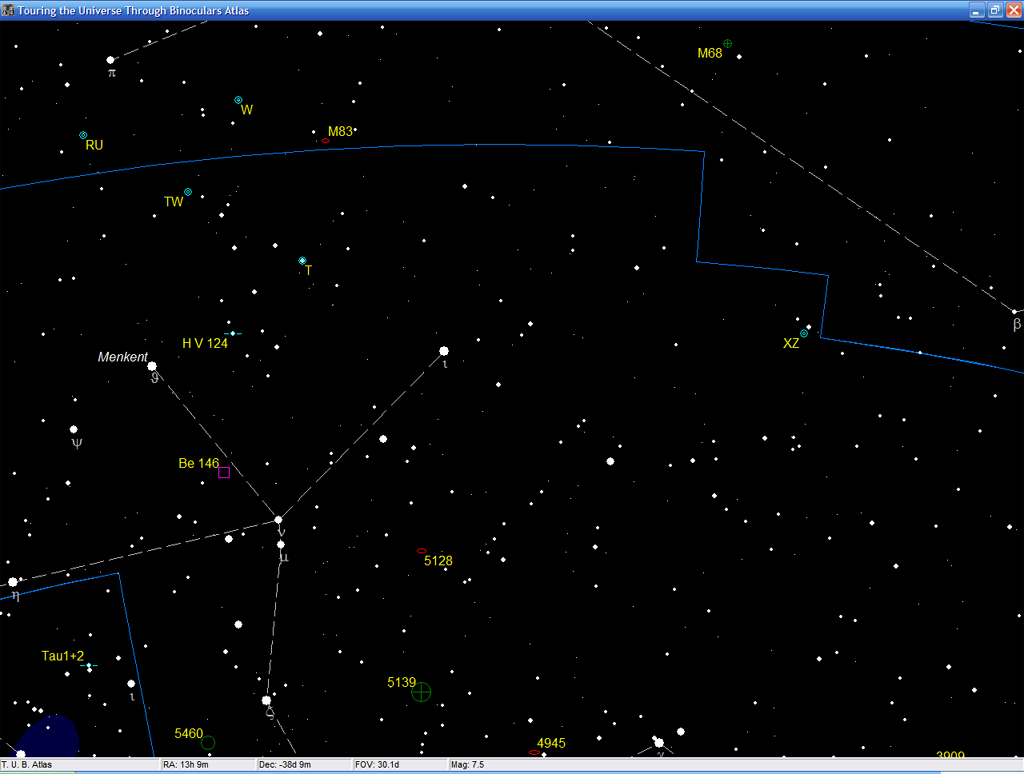Click the 'Be 146' label
The height and width of the screenshot is (774, 1024).
pyautogui.click(x=199, y=463)
